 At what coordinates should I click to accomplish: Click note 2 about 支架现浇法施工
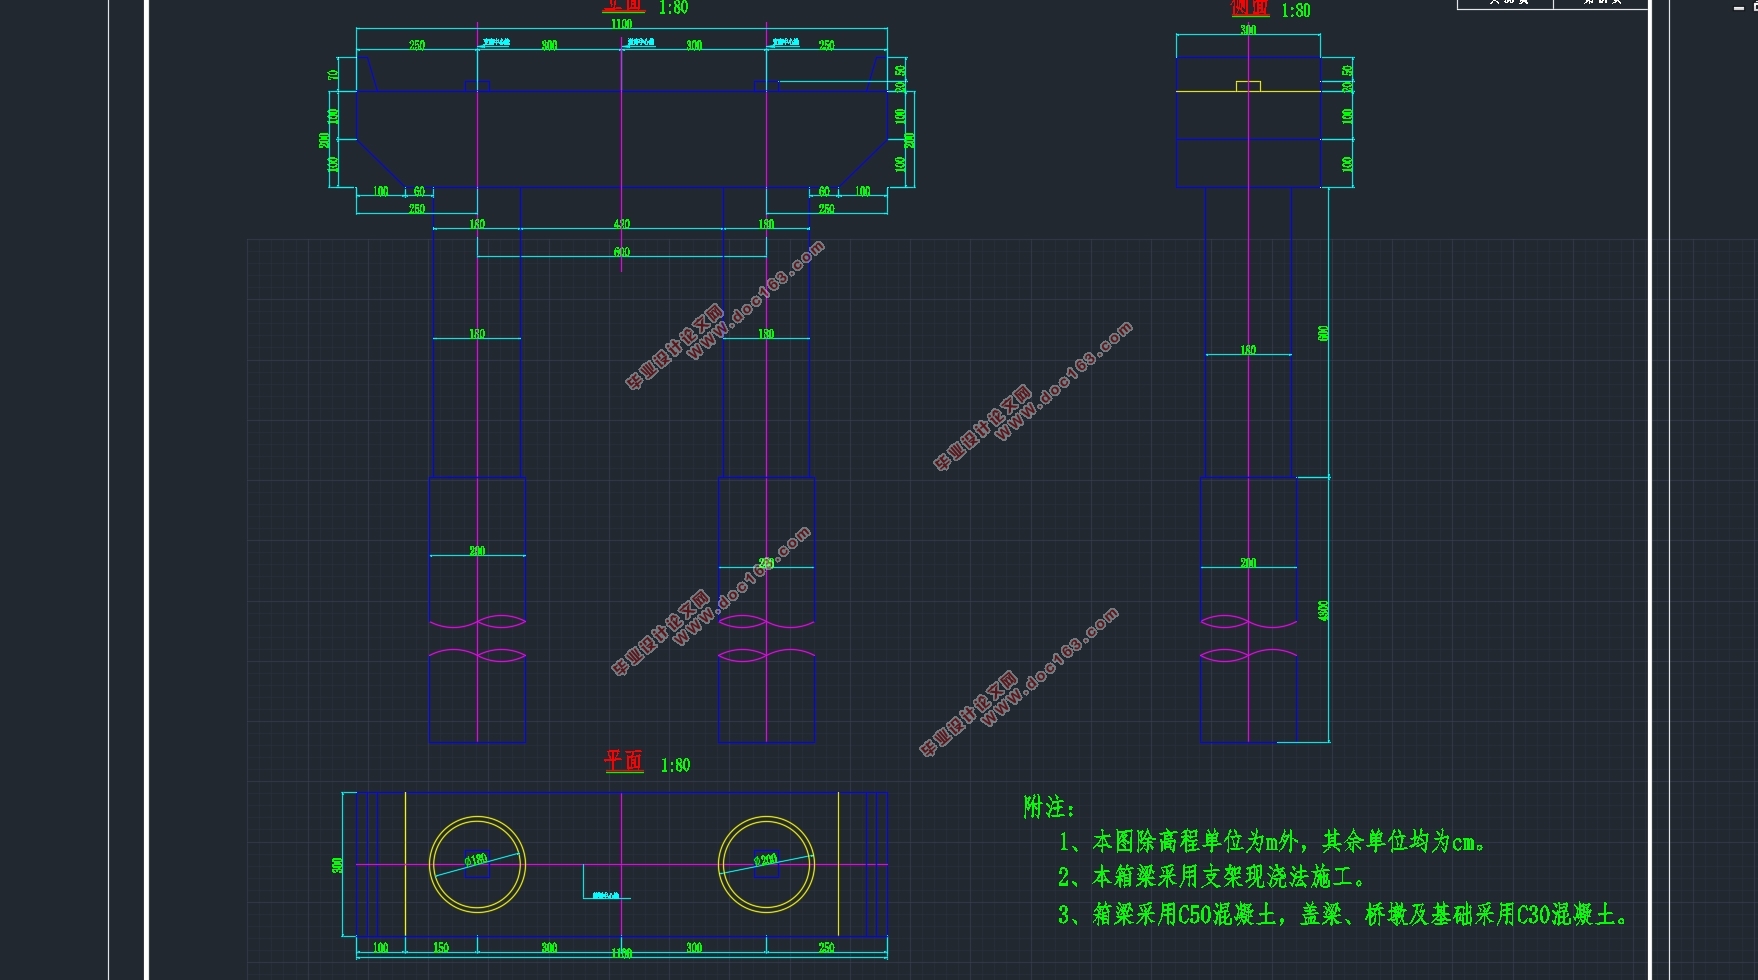tap(1211, 878)
